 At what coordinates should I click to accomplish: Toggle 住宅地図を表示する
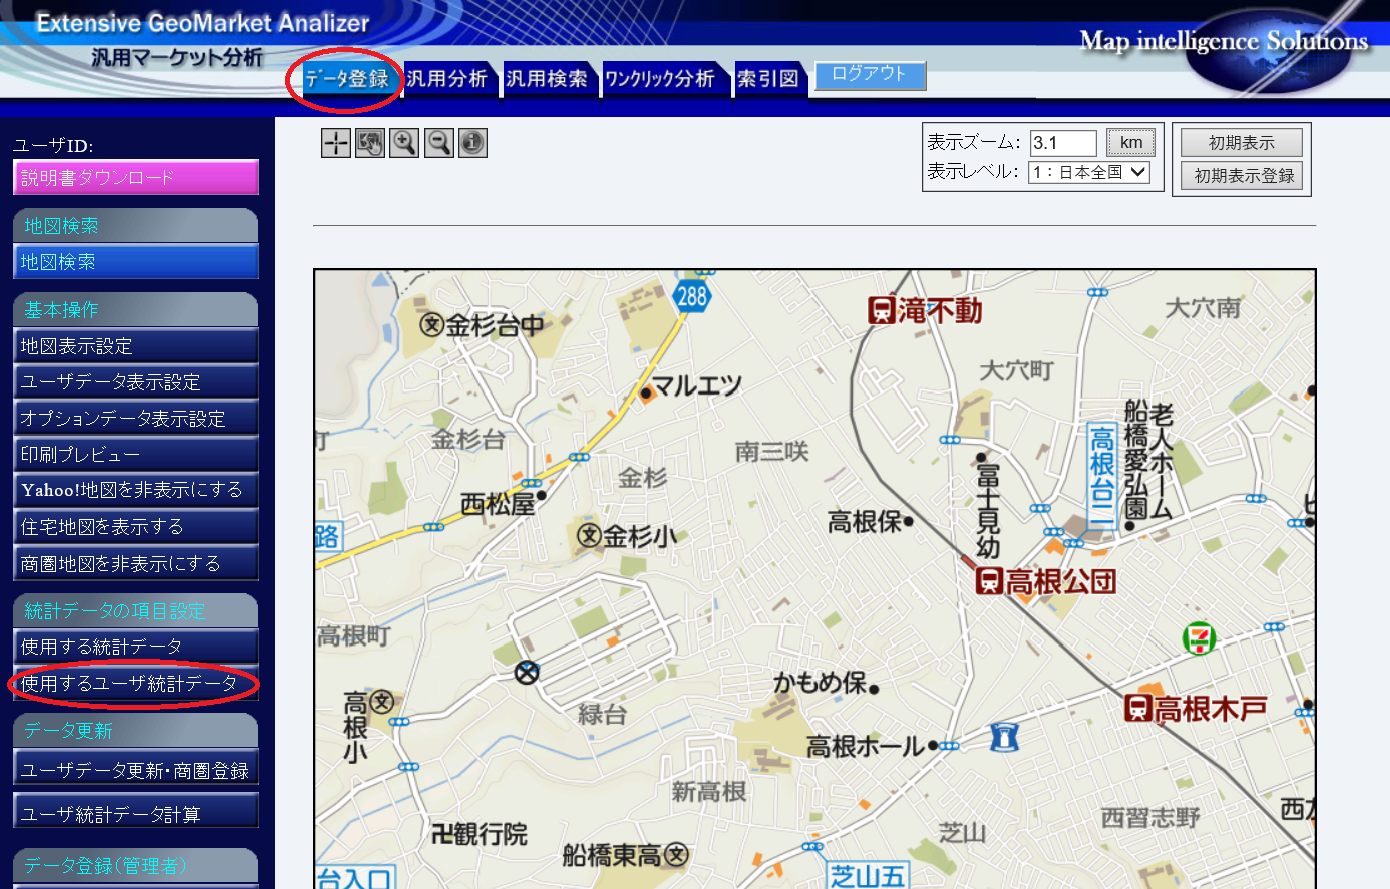(136, 526)
